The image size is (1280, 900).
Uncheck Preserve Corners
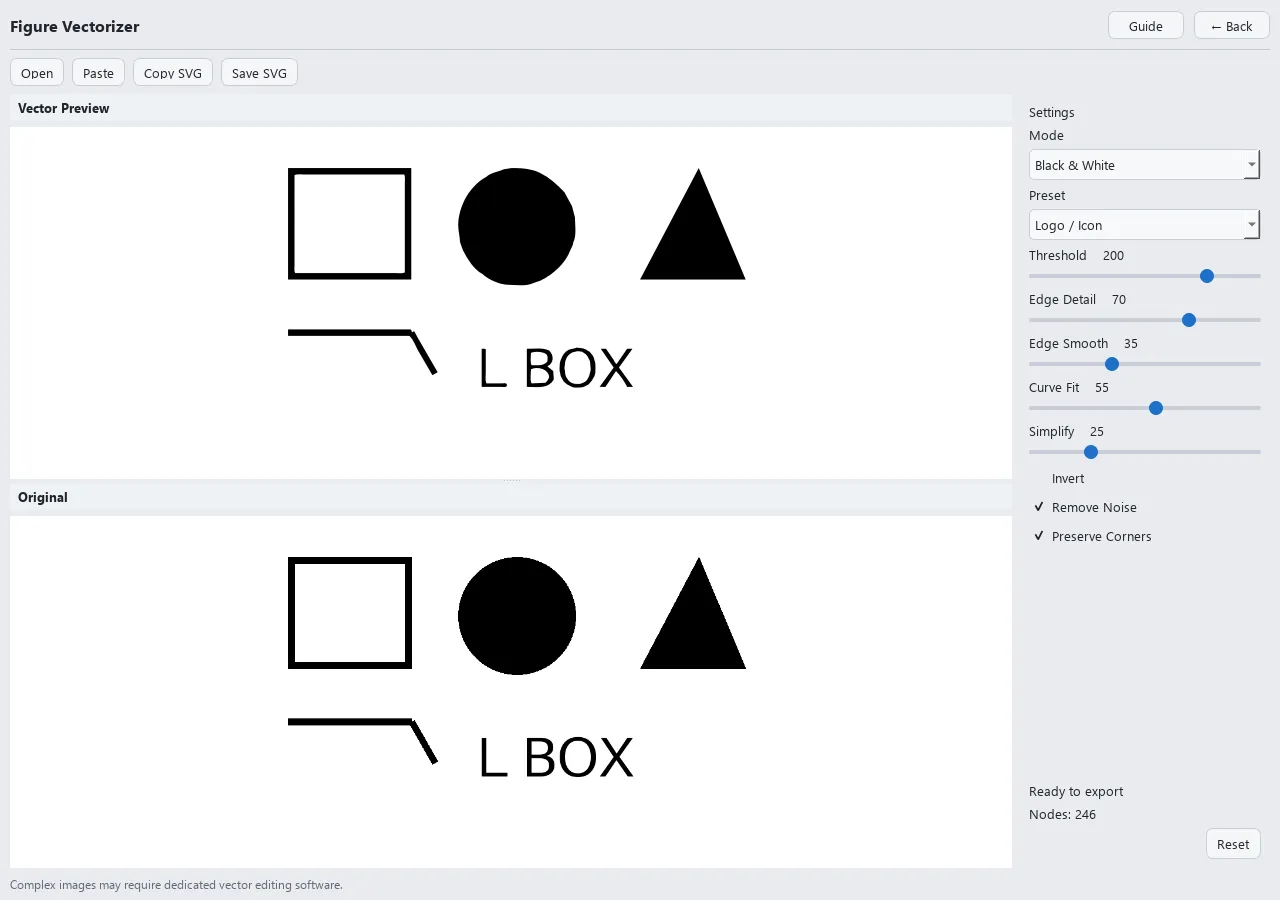click(1092, 537)
